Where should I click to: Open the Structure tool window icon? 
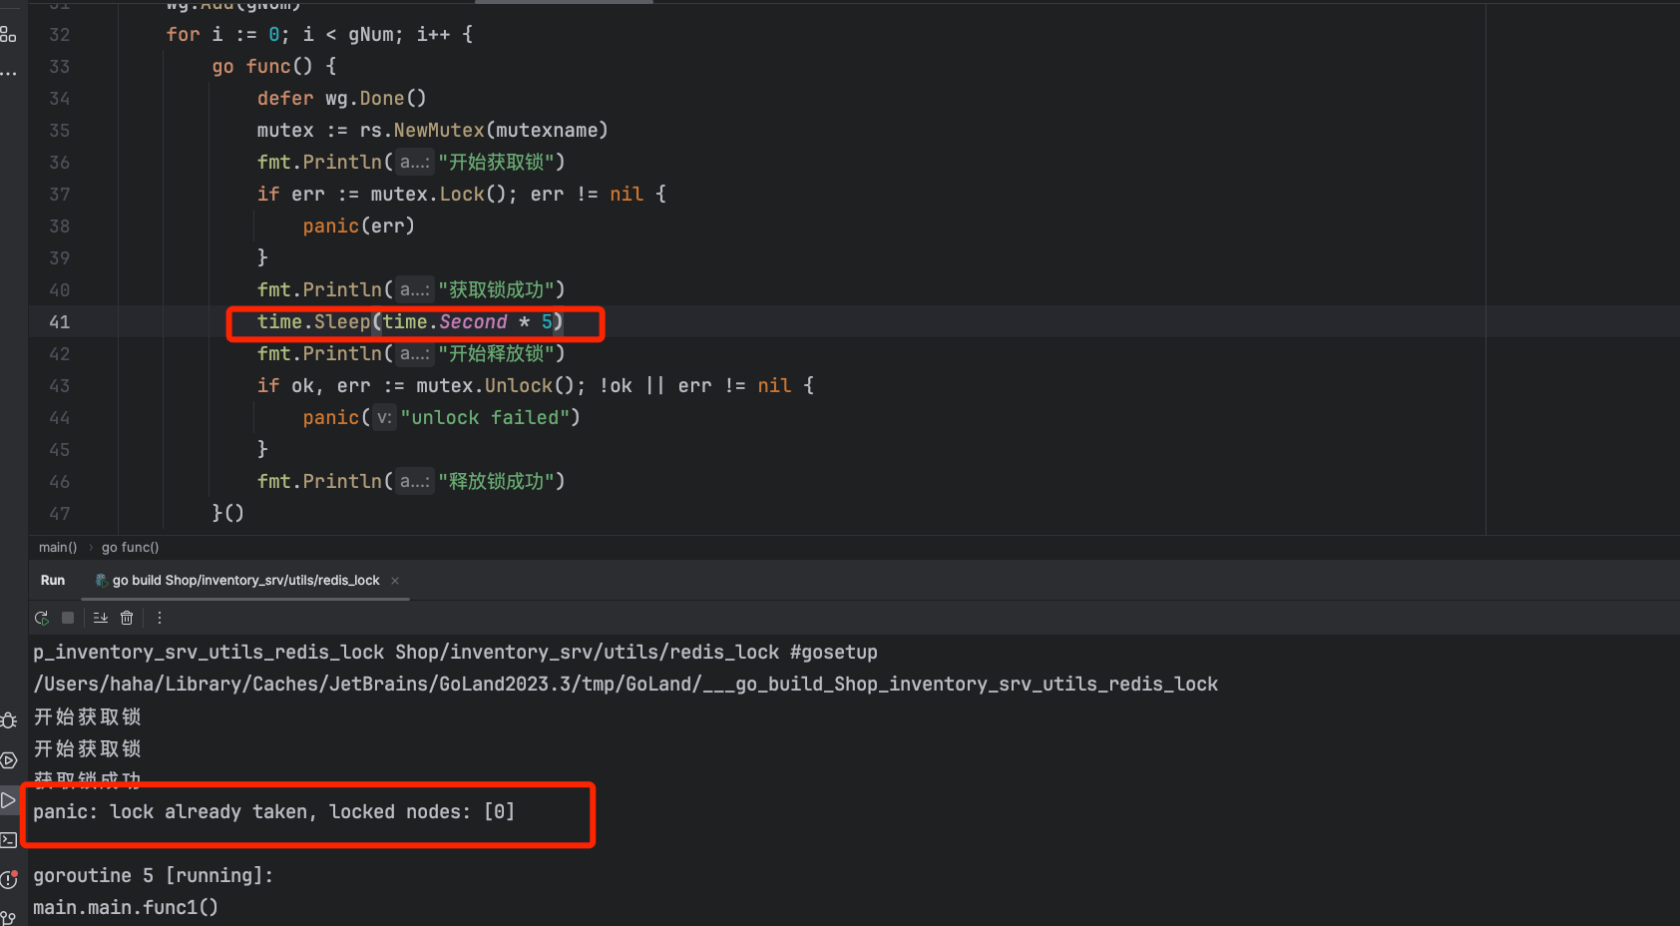pyautogui.click(x=8, y=35)
